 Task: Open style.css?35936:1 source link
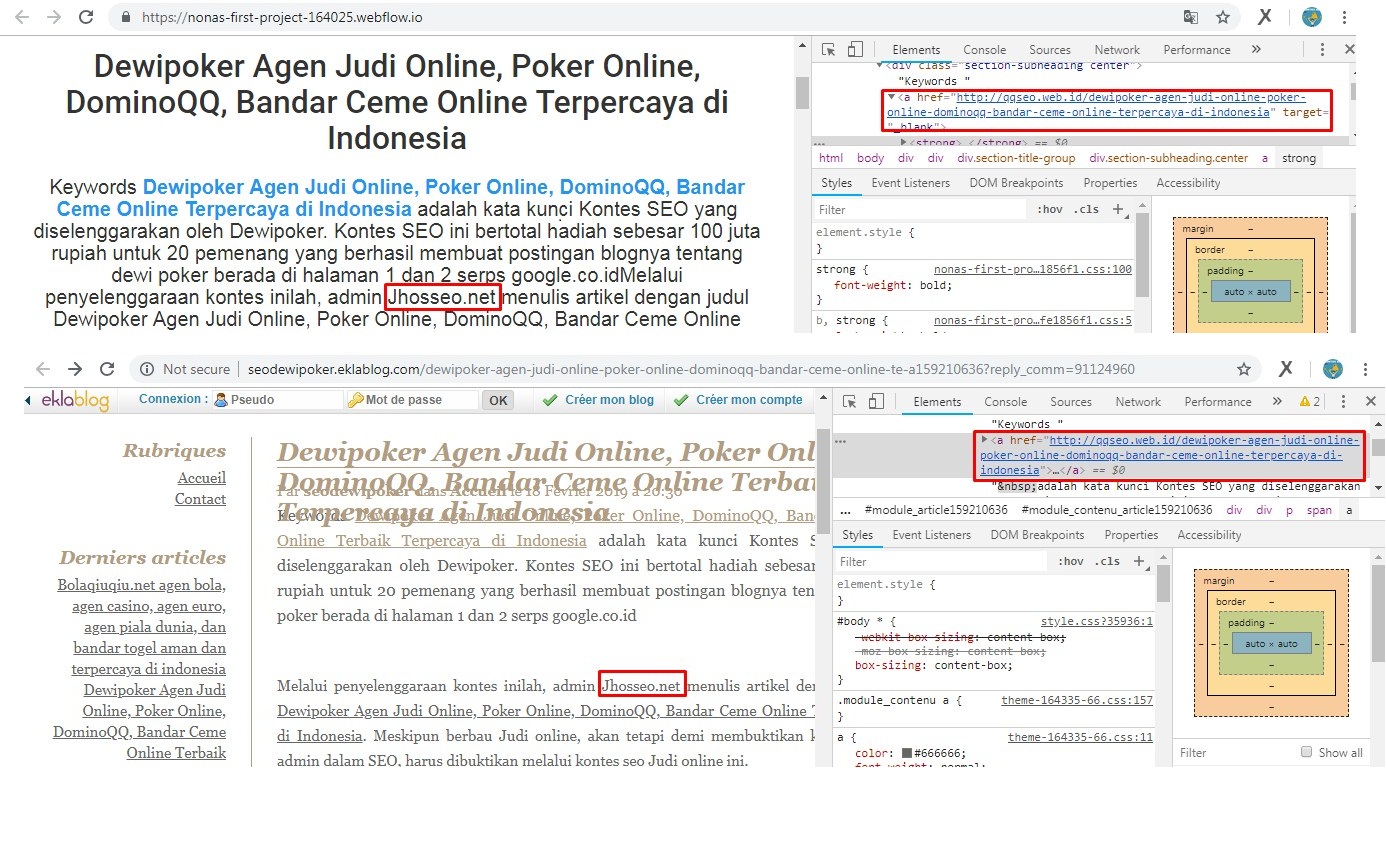click(x=1097, y=621)
